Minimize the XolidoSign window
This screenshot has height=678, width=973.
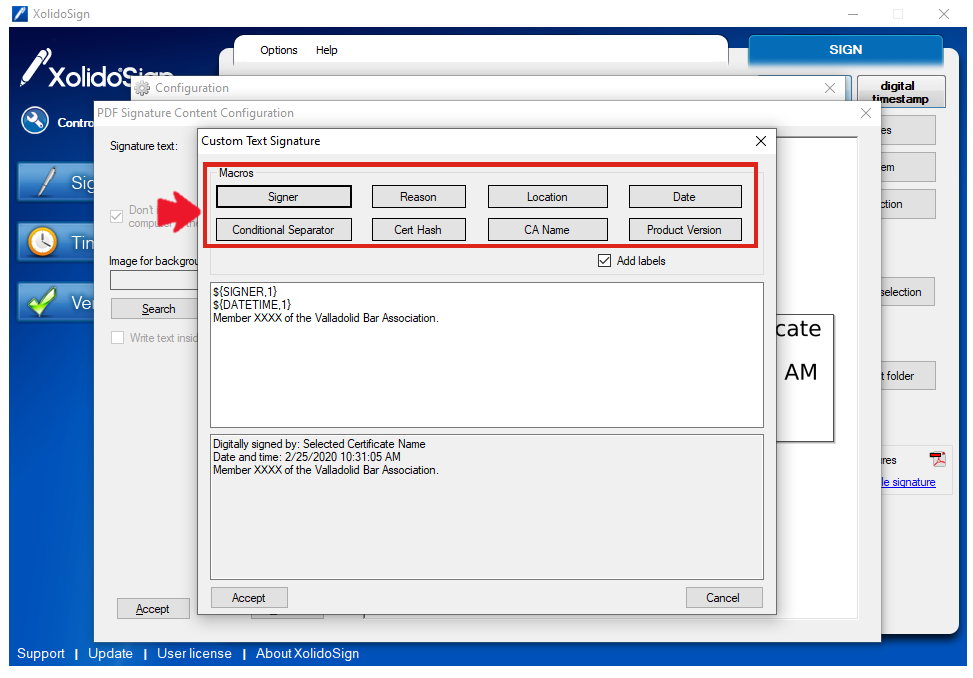pos(853,14)
